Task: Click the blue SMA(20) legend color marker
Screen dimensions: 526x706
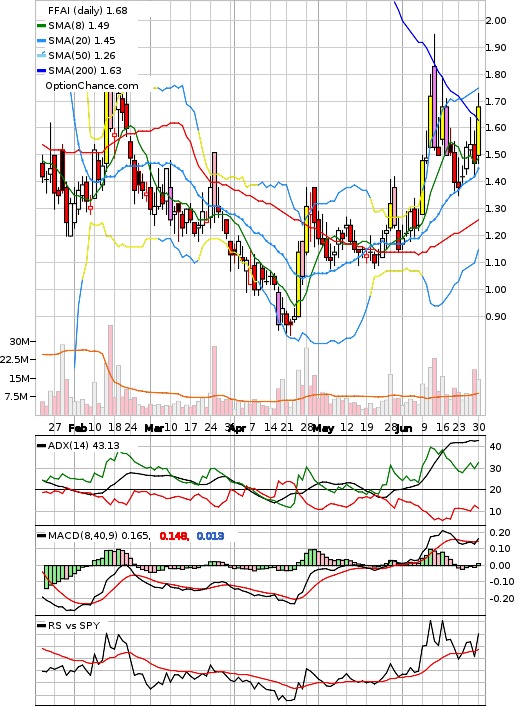Action: tap(41, 41)
